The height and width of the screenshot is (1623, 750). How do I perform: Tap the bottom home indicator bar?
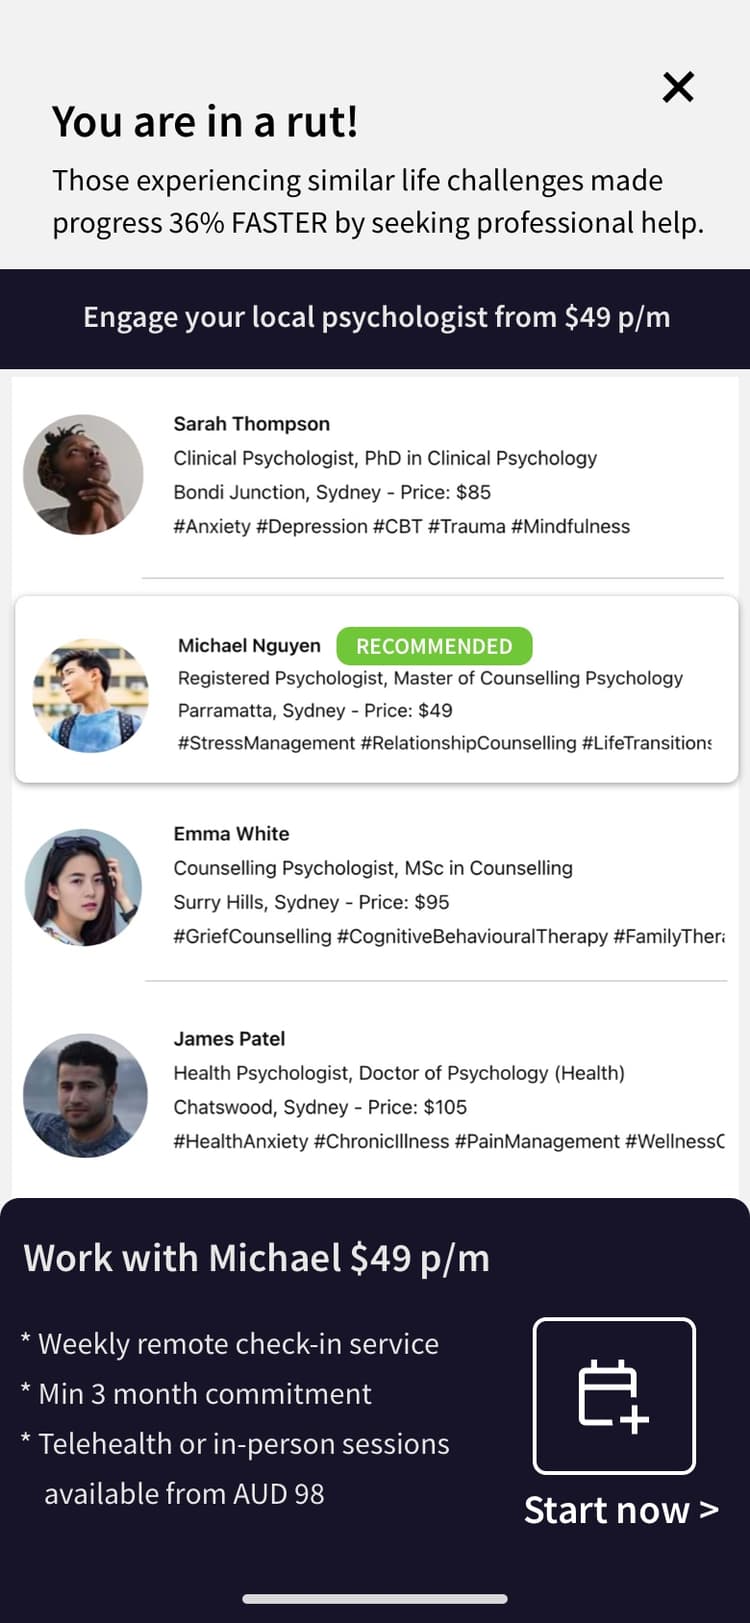[x=375, y=1599]
